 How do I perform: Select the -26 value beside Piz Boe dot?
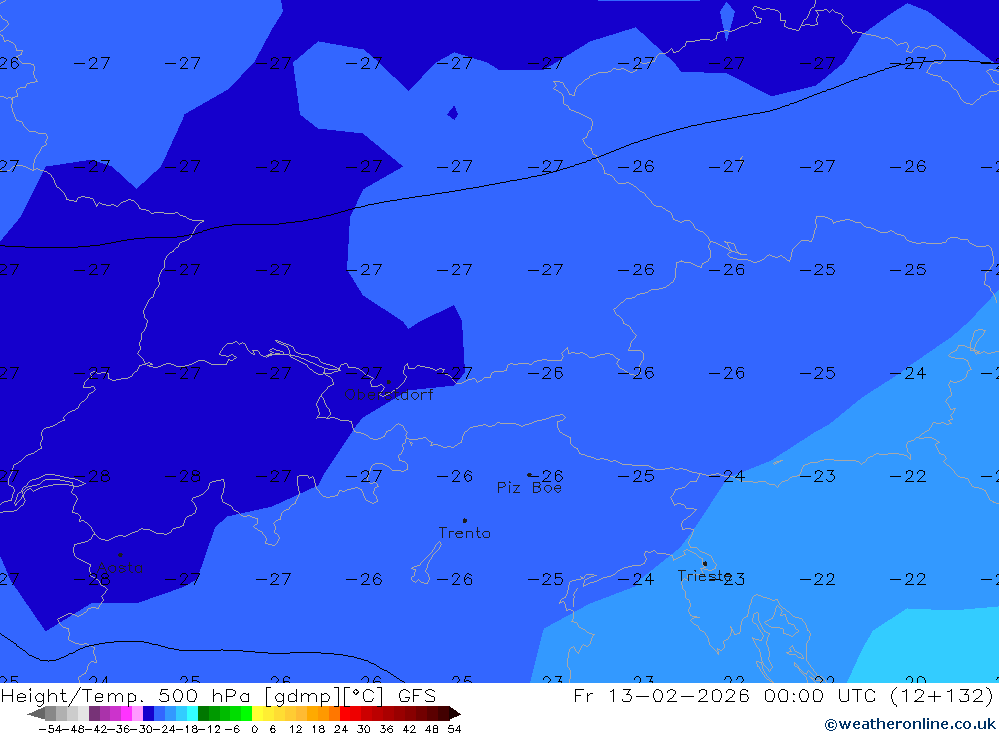547,476
